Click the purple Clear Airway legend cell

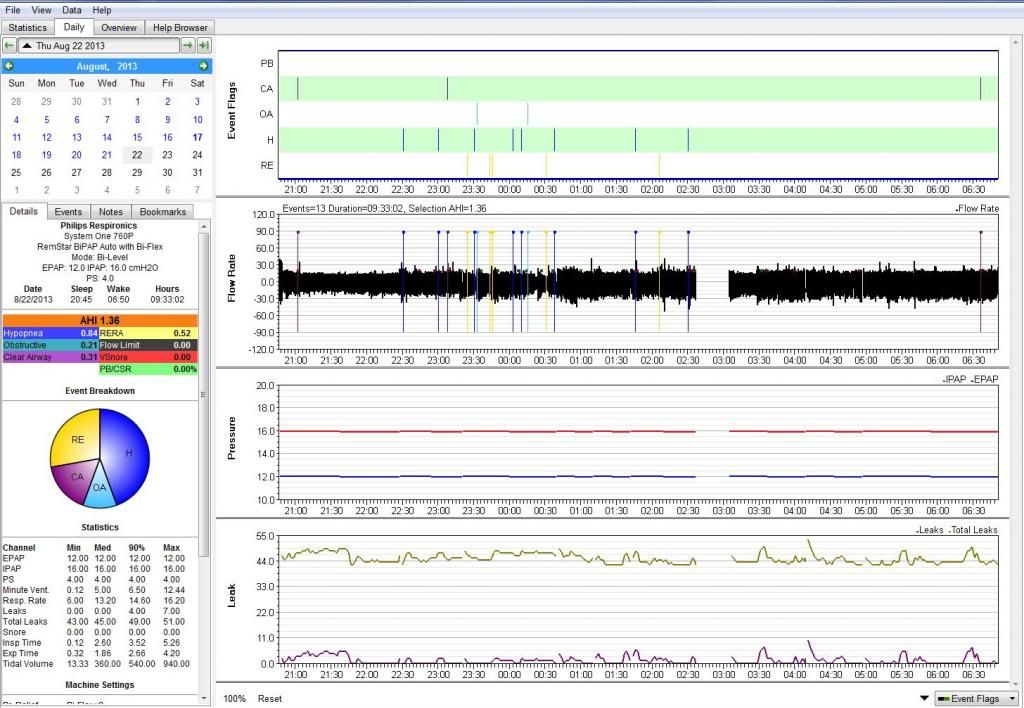point(50,357)
